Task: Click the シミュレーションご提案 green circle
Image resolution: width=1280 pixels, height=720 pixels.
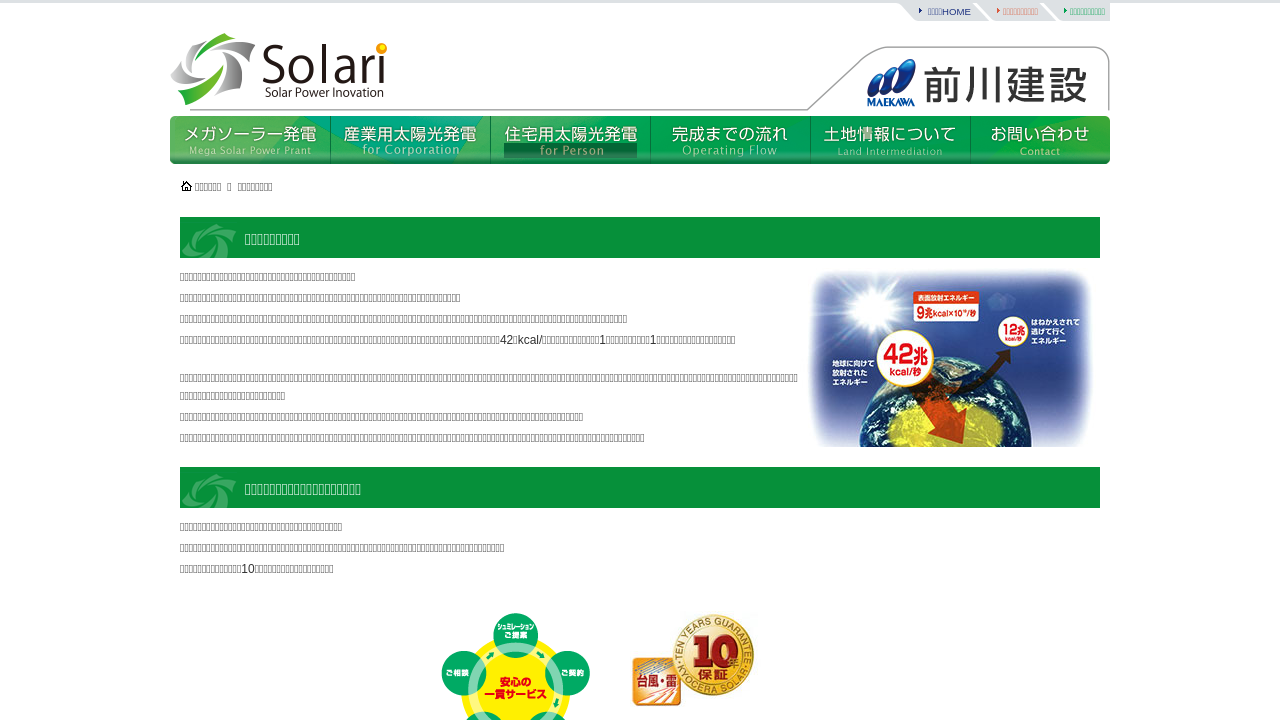Action: (516, 634)
